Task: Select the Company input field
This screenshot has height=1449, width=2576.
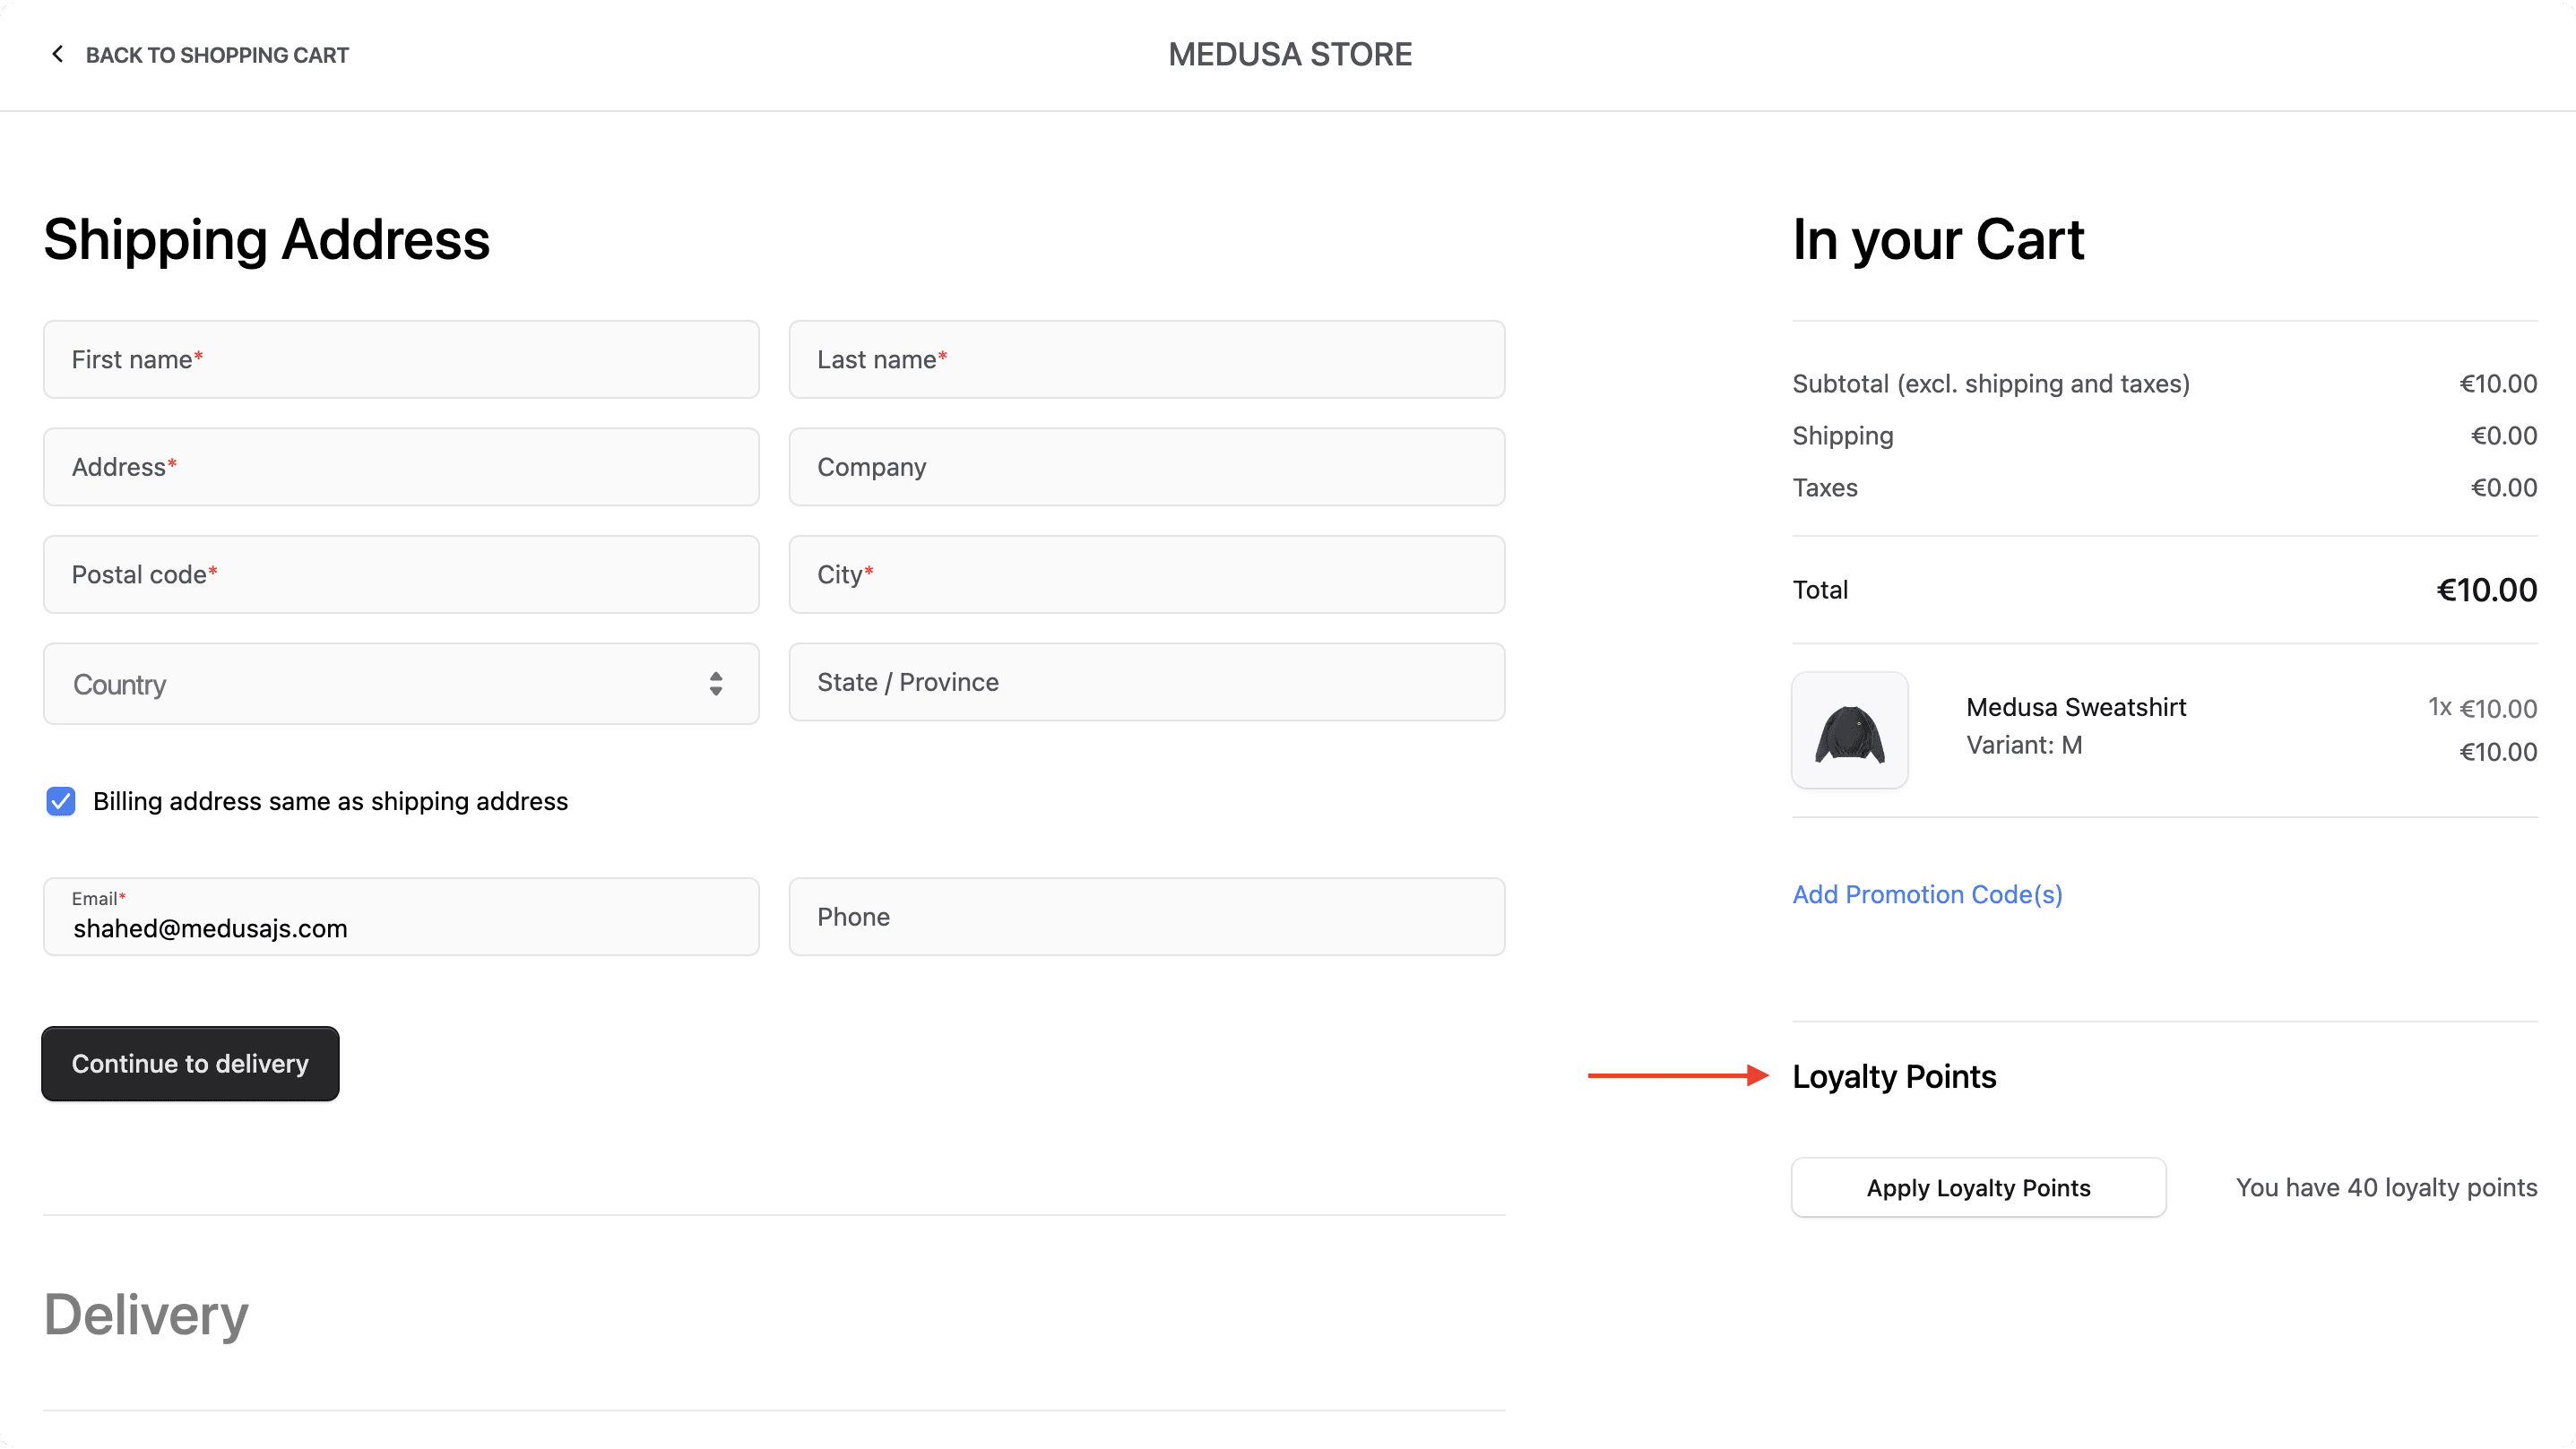Action: pos(1146,467)
